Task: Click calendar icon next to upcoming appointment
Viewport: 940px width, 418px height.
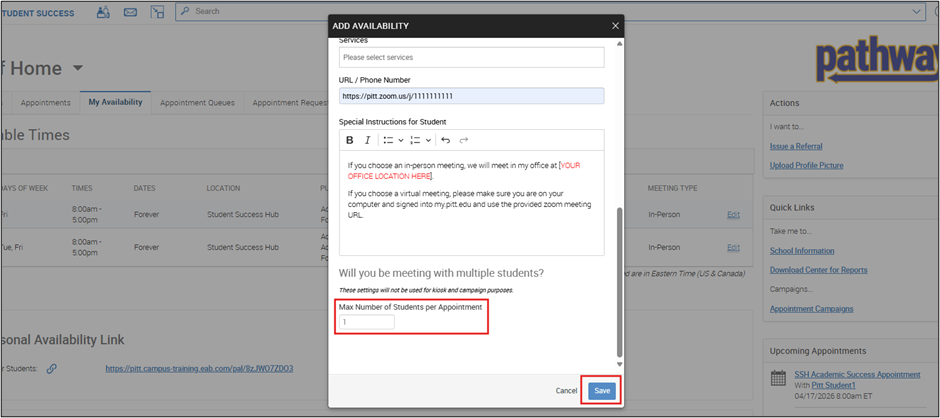Action: 778,378
